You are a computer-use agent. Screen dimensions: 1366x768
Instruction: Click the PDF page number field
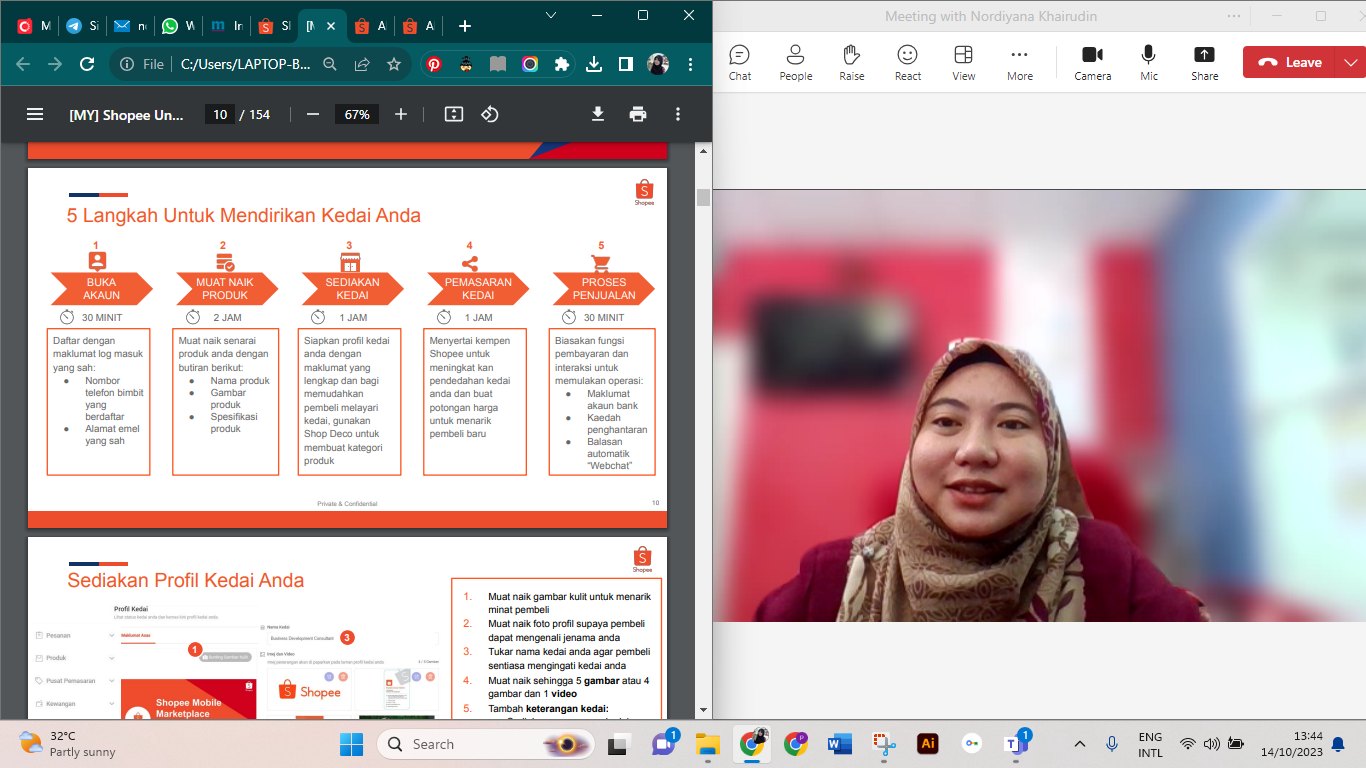(219, 114)
